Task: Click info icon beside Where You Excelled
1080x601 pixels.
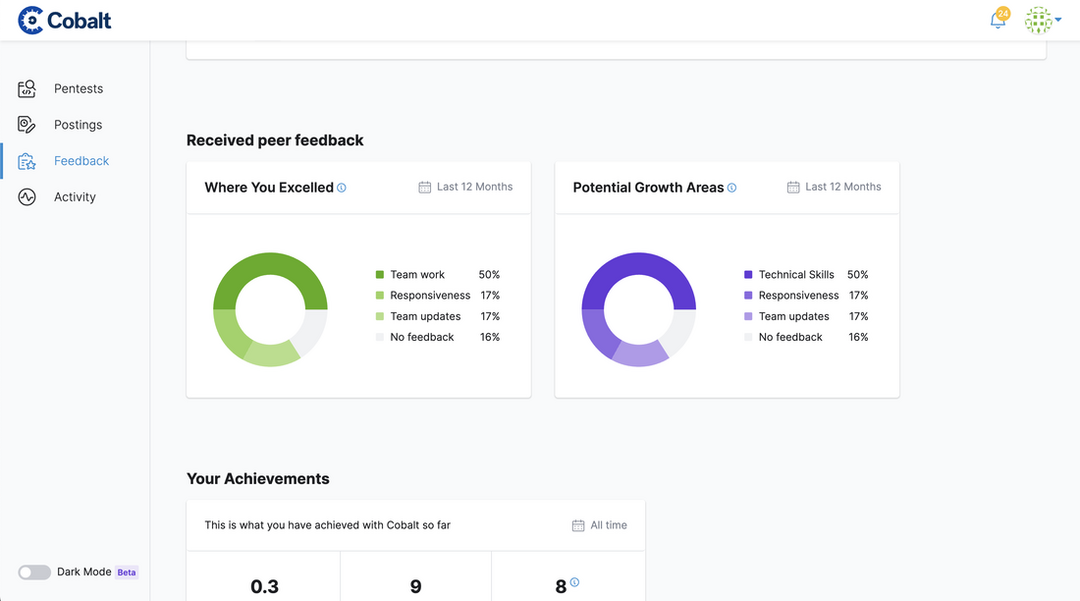Action: pyautogui.click(x=342, y=188)
